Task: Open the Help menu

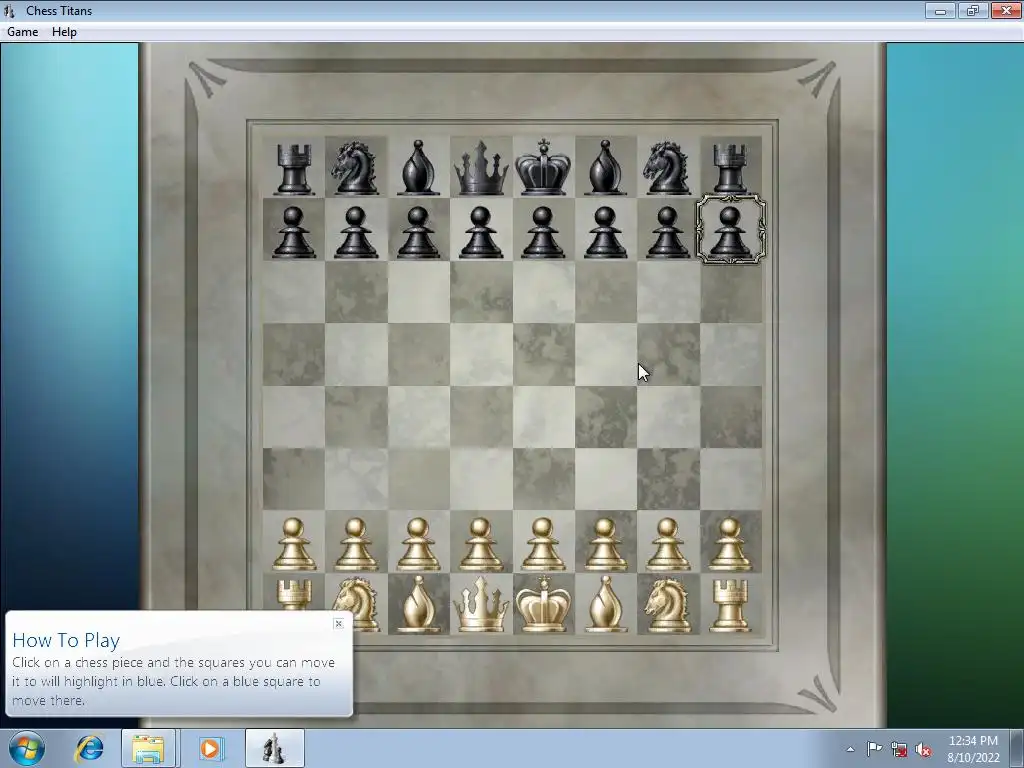Action: coord(64,32)
